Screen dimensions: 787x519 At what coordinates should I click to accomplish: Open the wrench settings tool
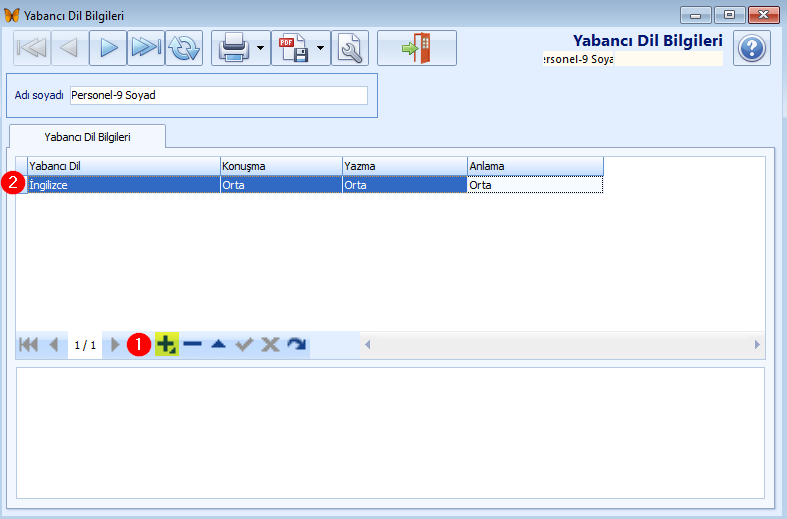click(x=350, y=47)
